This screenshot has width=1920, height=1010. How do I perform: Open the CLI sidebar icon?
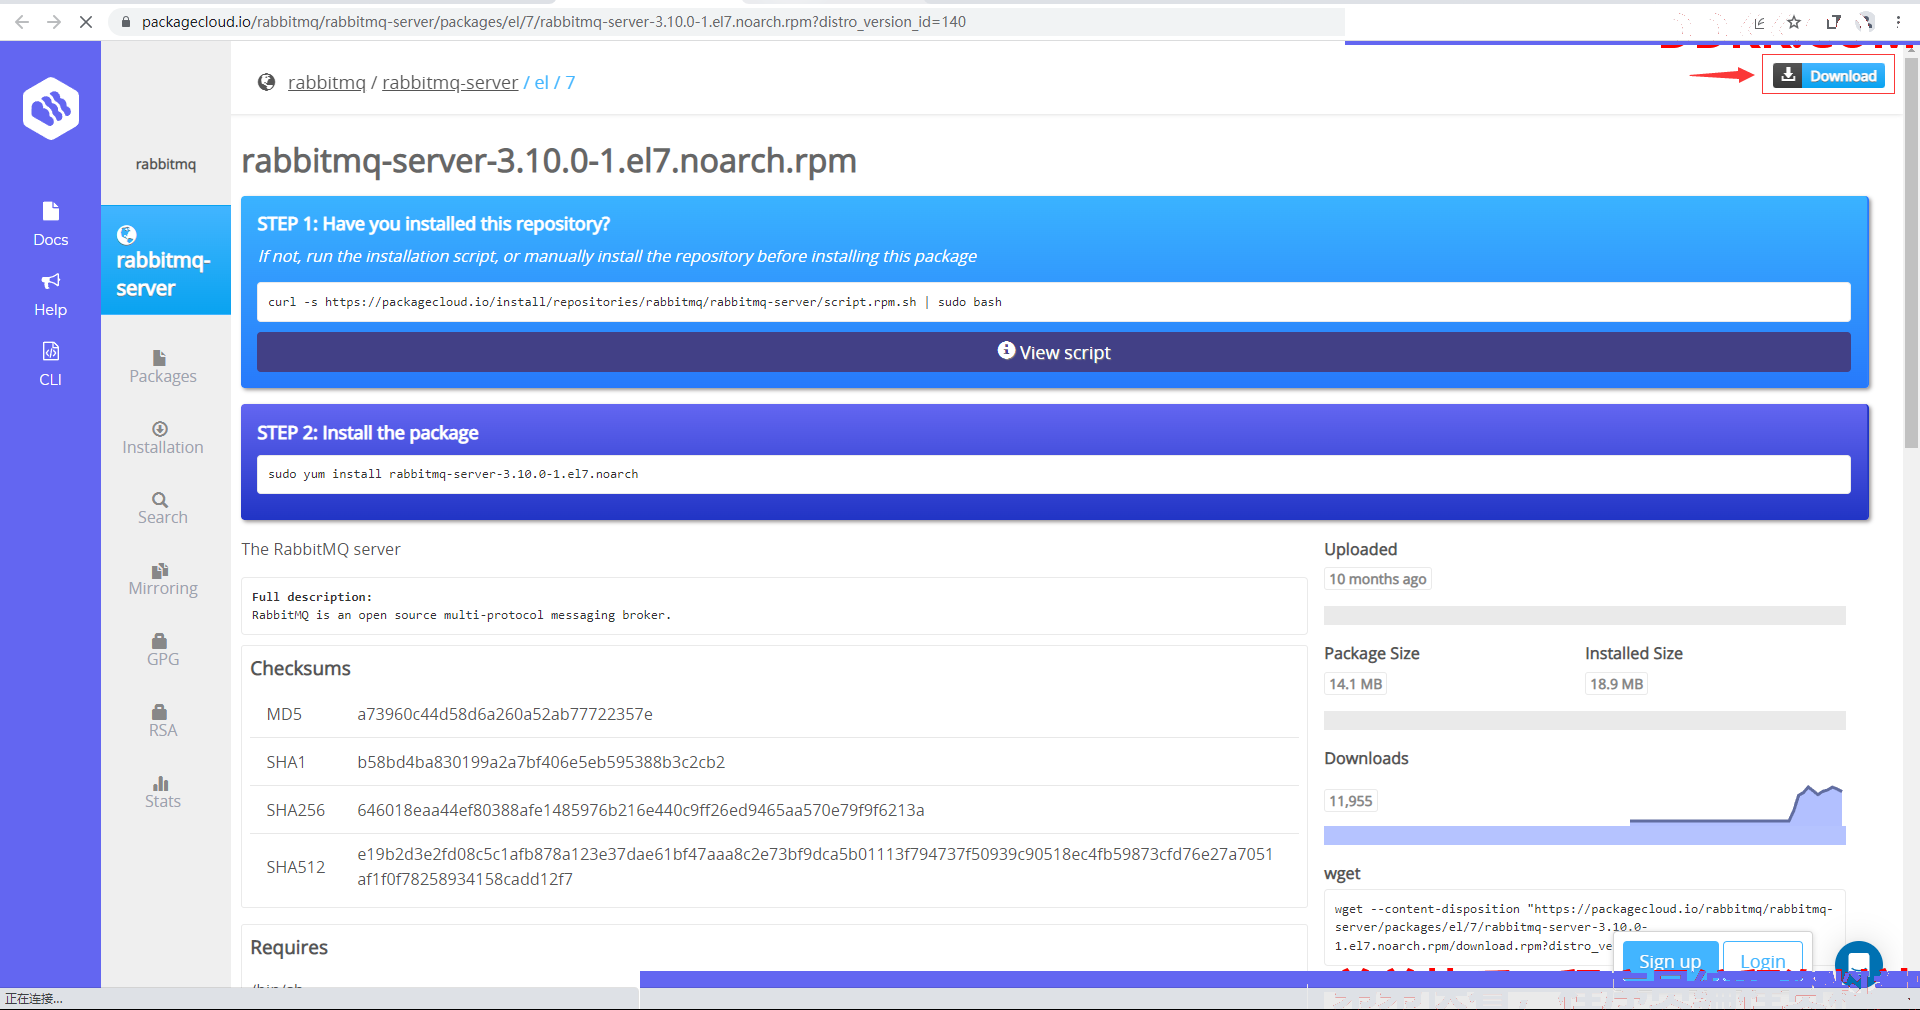(51, 351)
